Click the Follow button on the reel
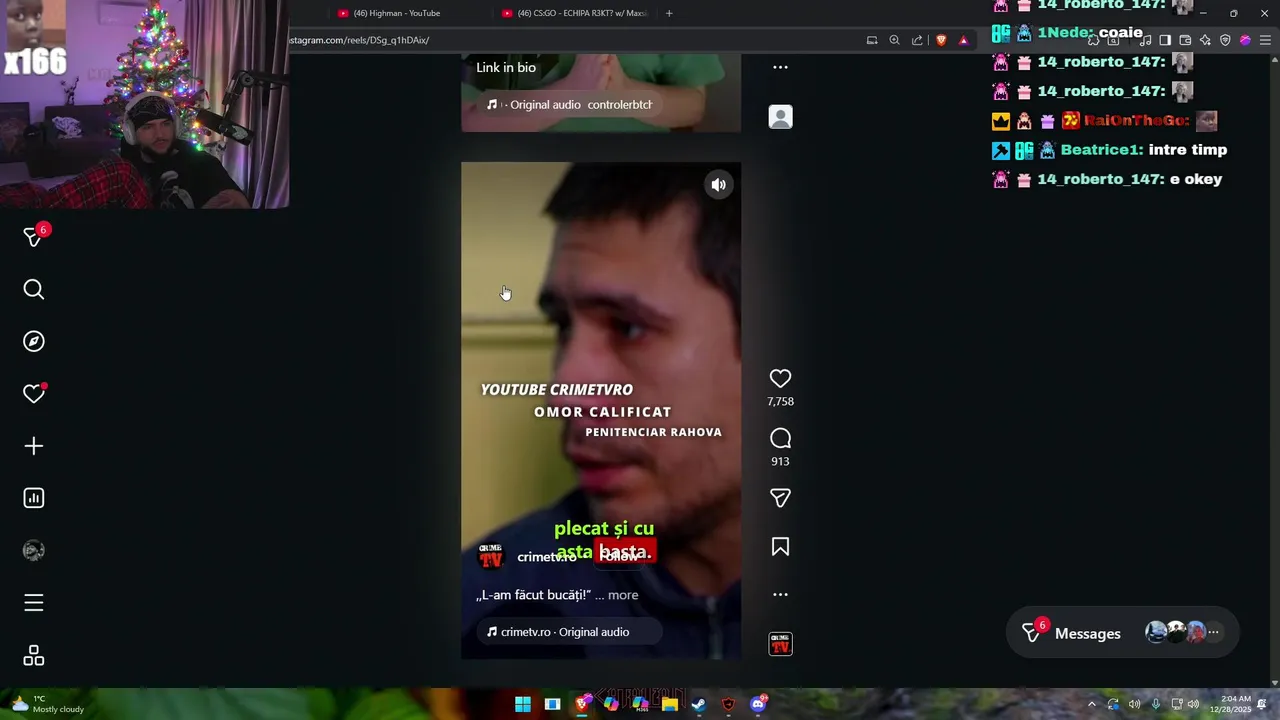The width and height of the screenshot is (1280, 720). click(x=619, y=557)
